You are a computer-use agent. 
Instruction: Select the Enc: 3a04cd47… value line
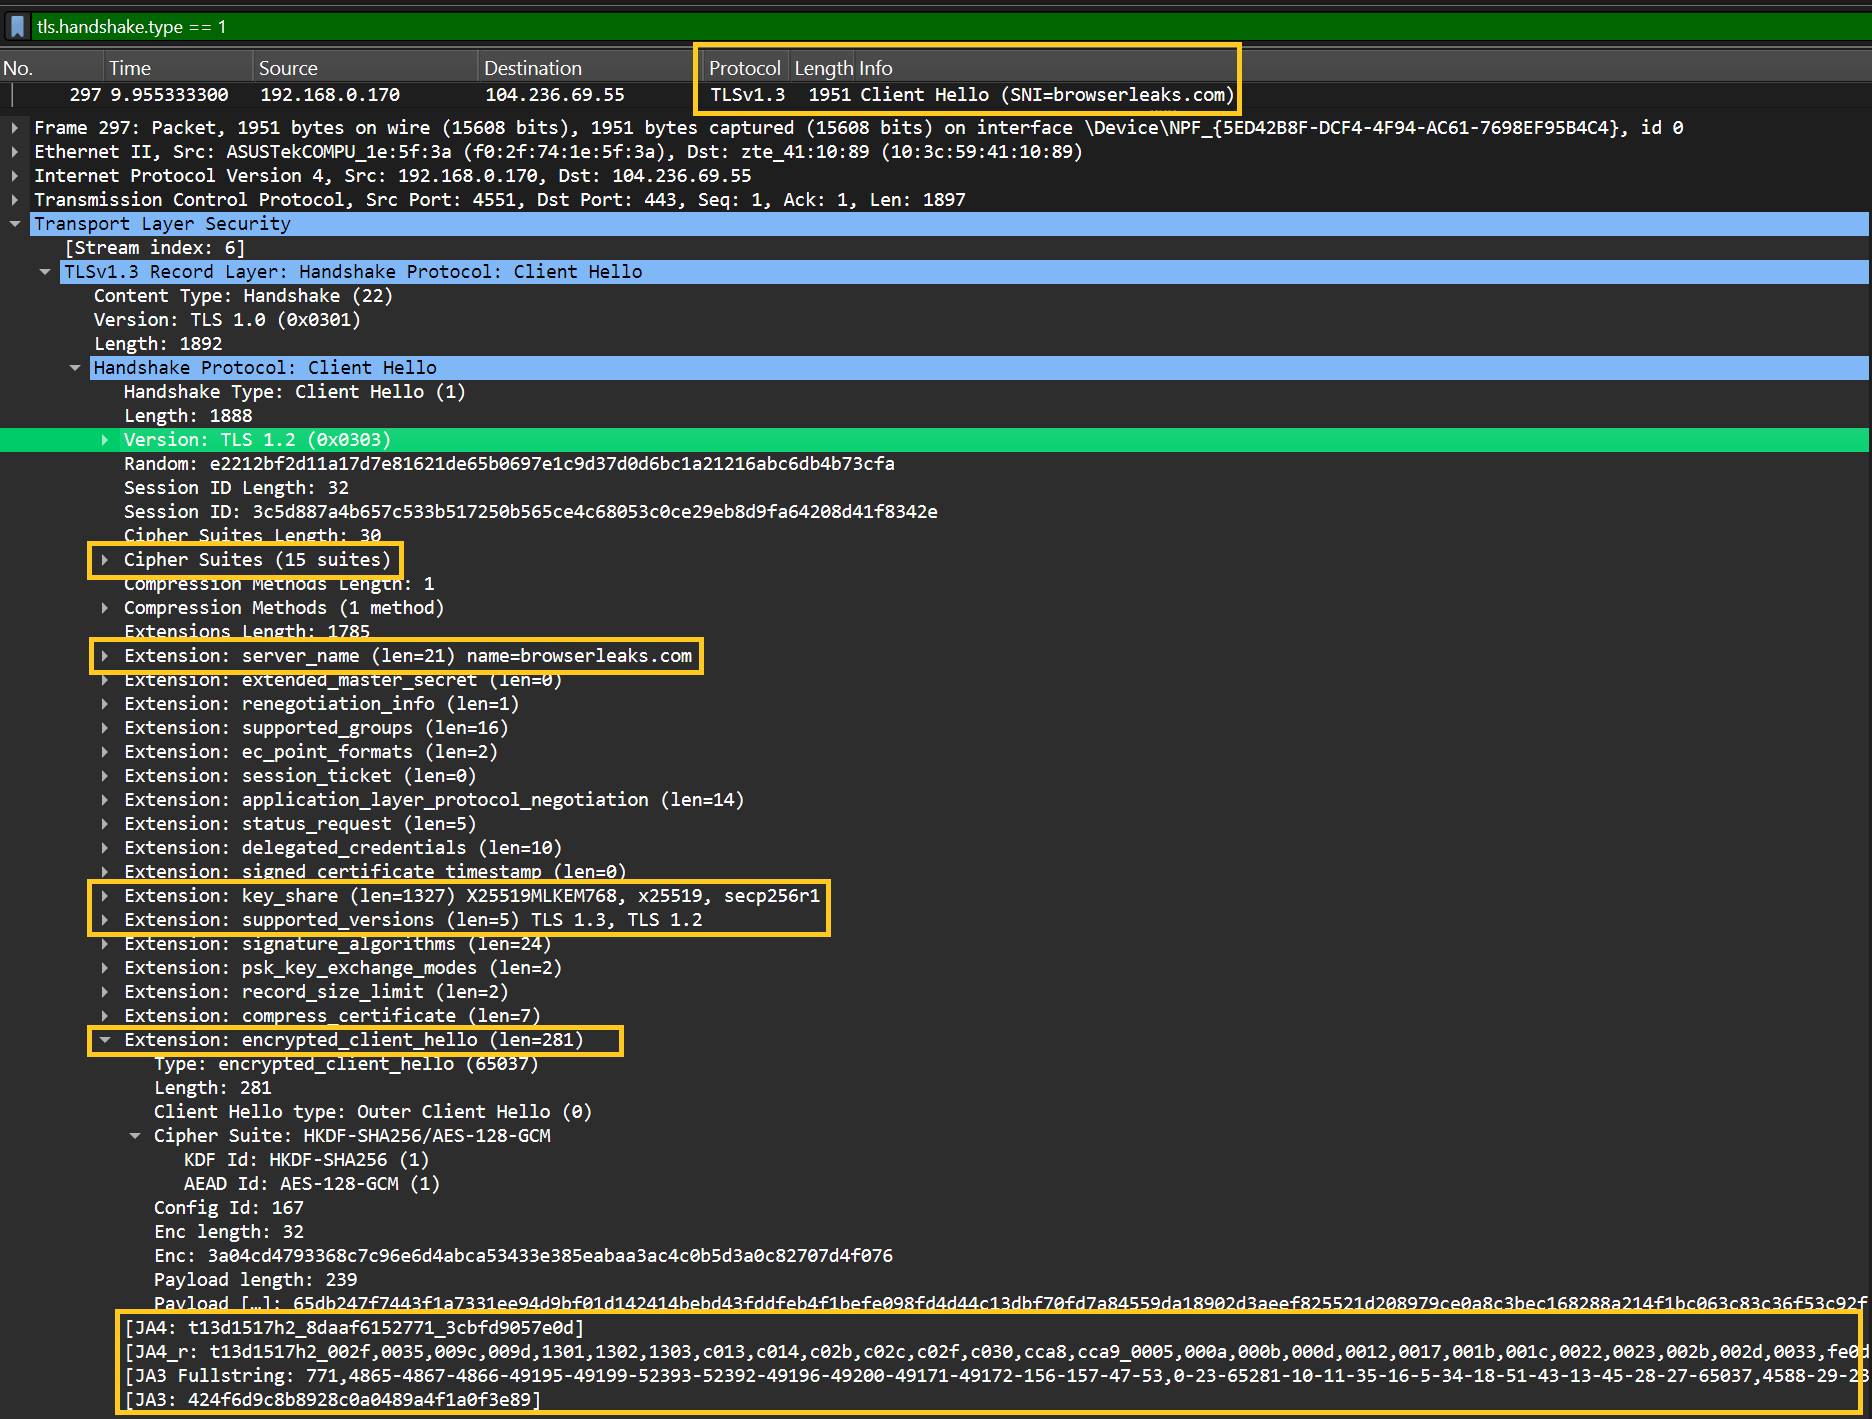coord(523,1256)
